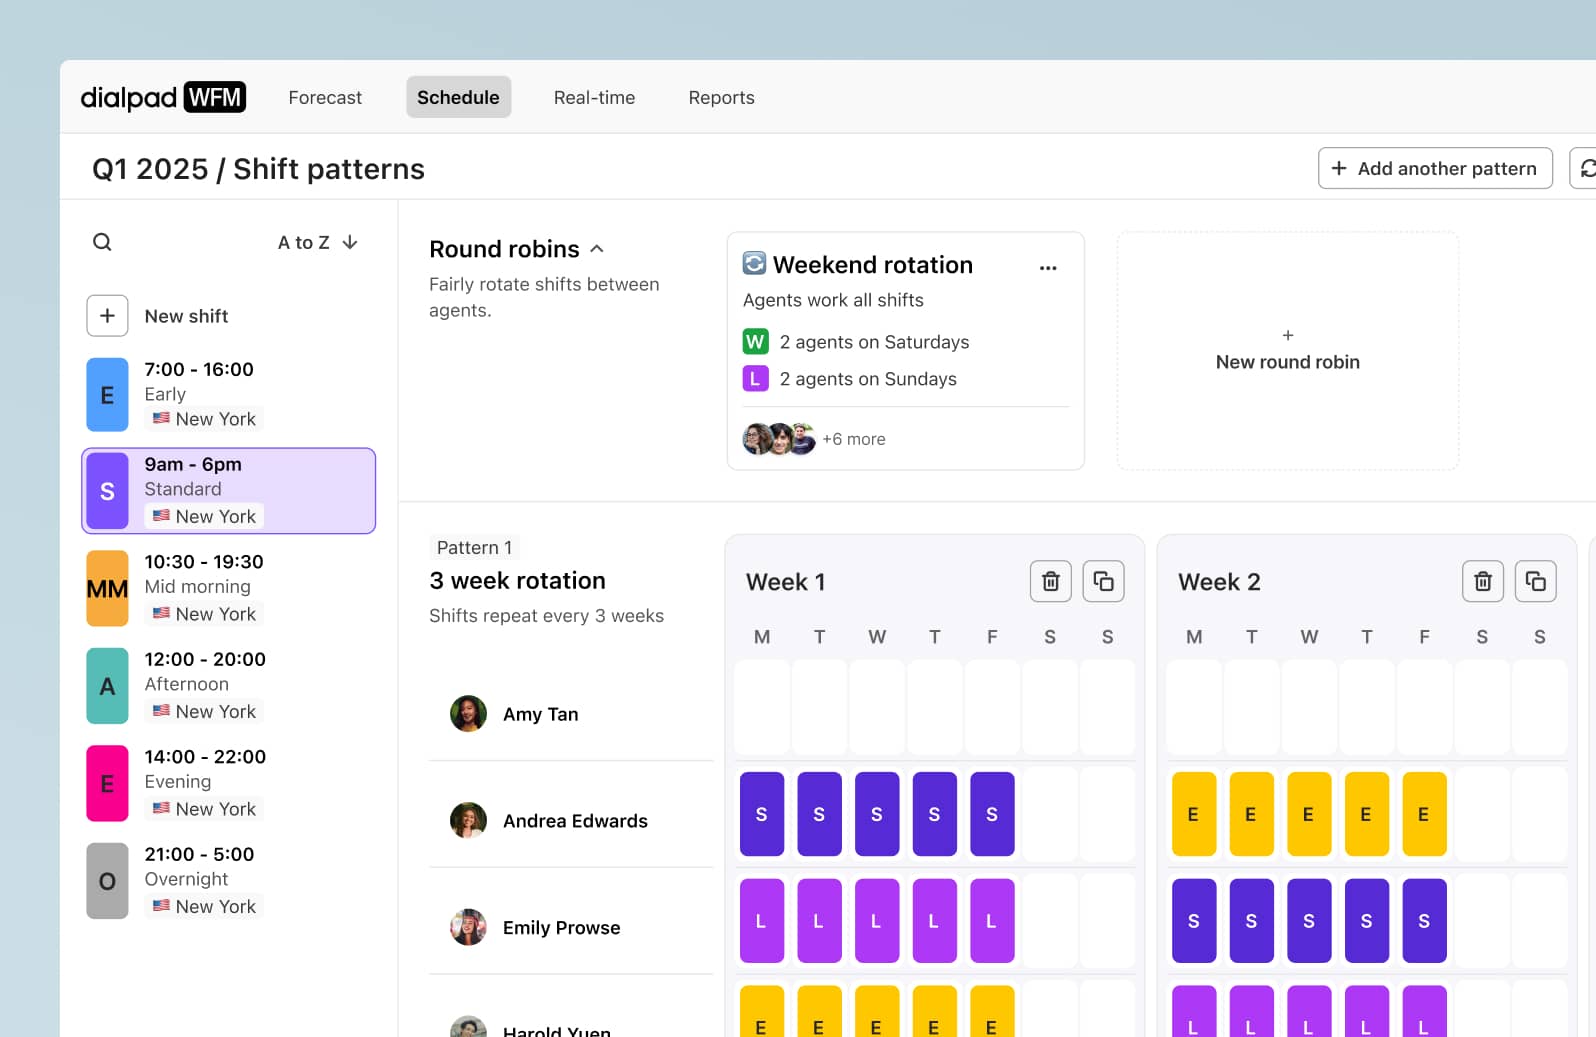The height and width of the screenshot is (1037, 1596).
Task: Duplicate Week 1 with the copy icon
Action: [1103, 581]
